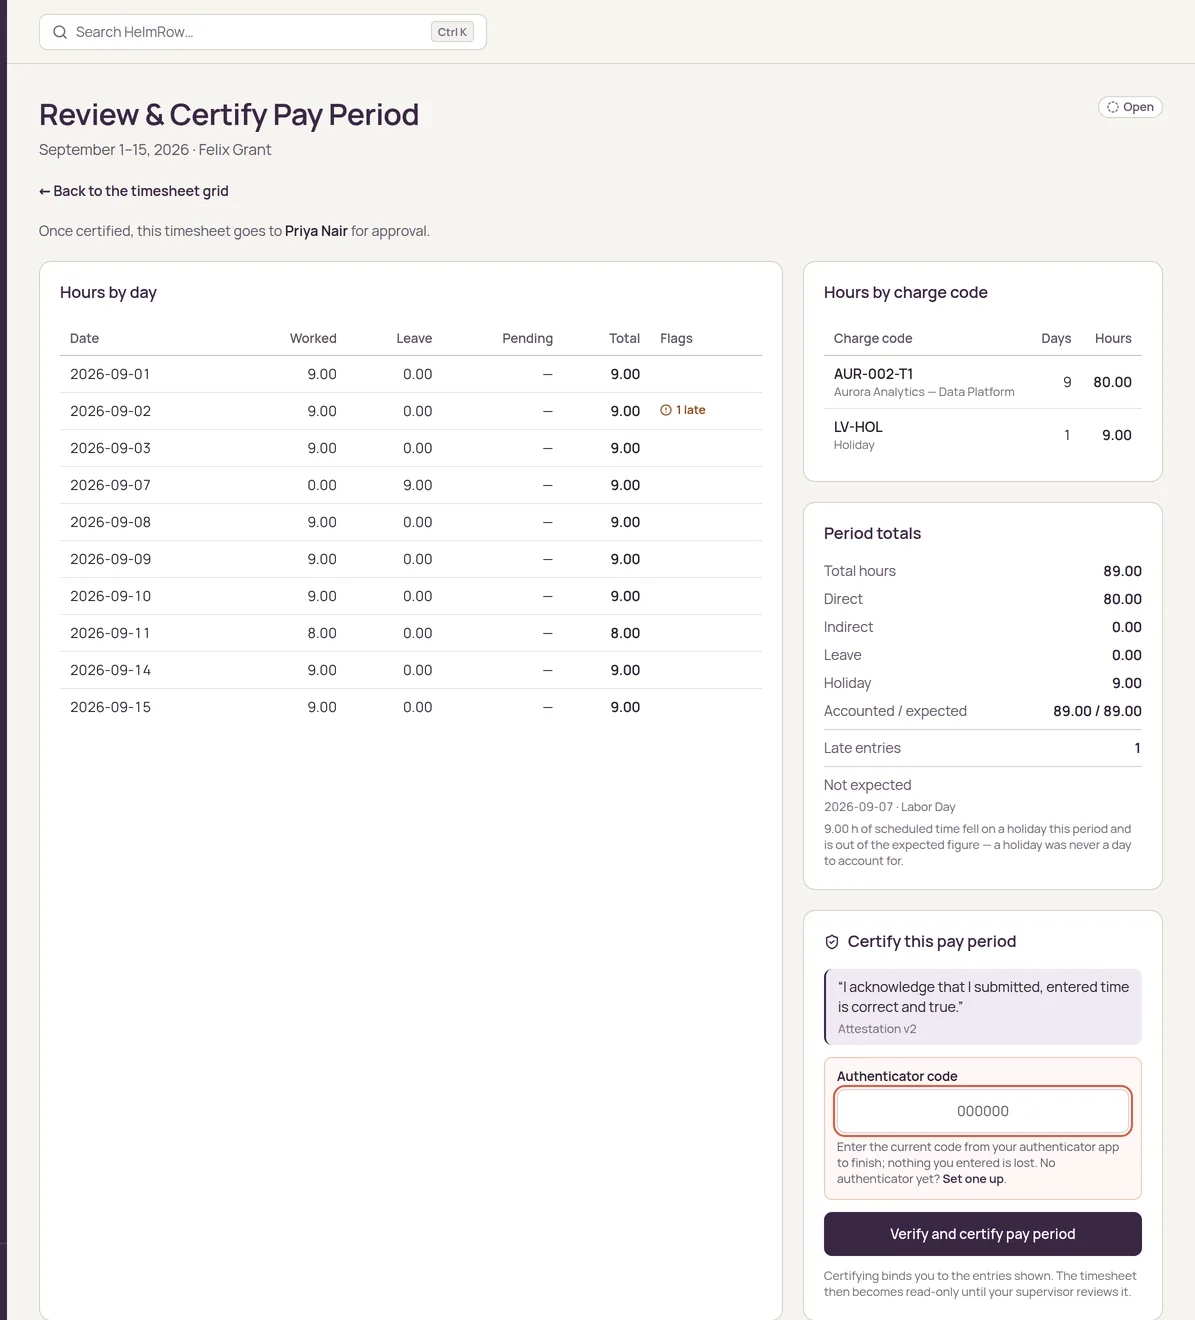Click the 9.00 leave value on 2026-09-07
This screenshot has width=1195, height=1320.
[x=417, y=485]
